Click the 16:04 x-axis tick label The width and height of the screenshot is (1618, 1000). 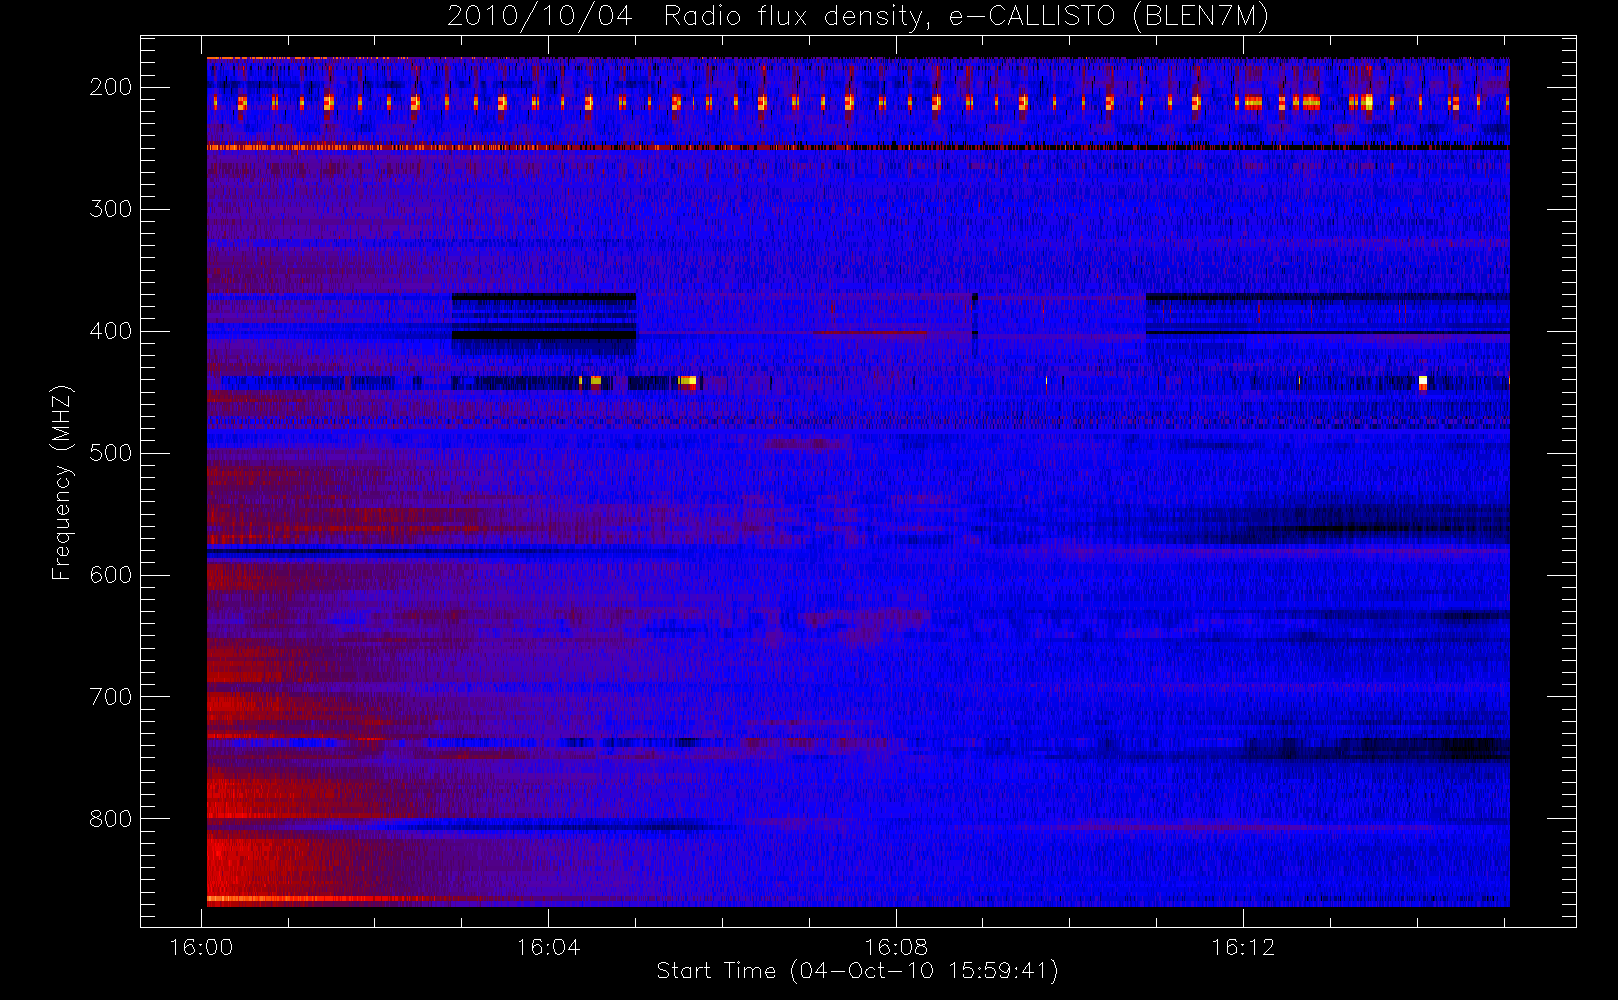tap(548, 947)
